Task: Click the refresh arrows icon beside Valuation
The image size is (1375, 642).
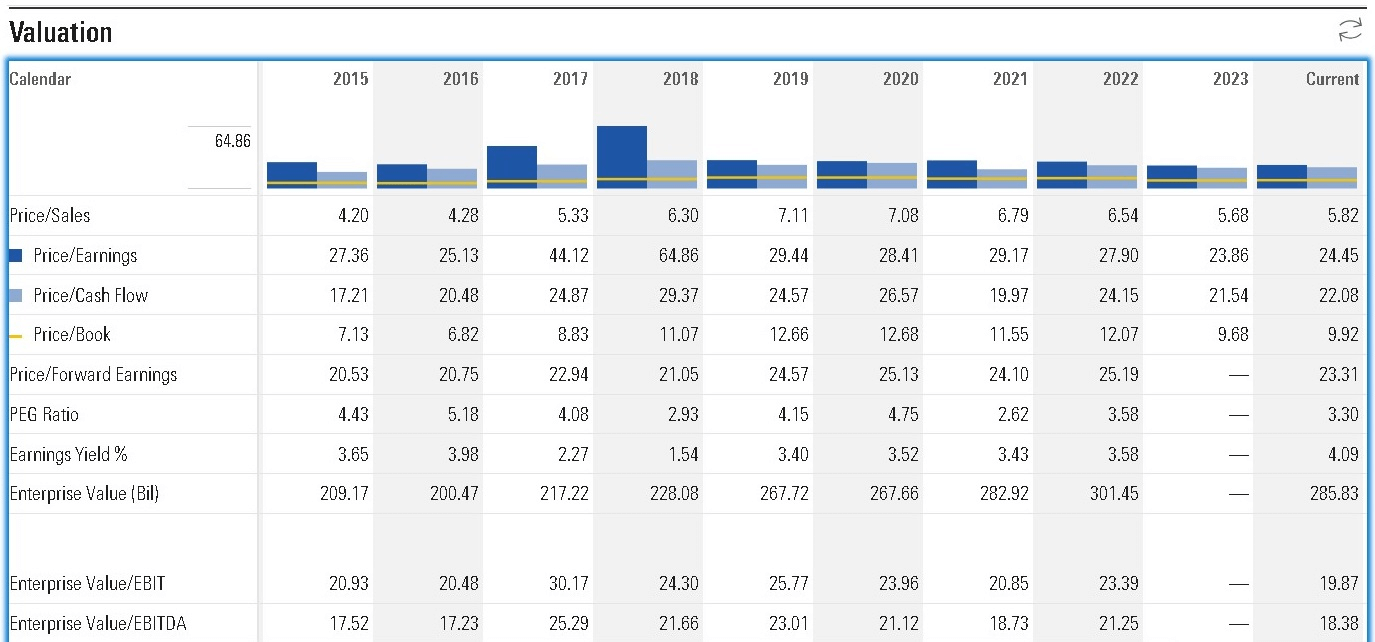Action: pyautogui.click(x=1349, y=31)
